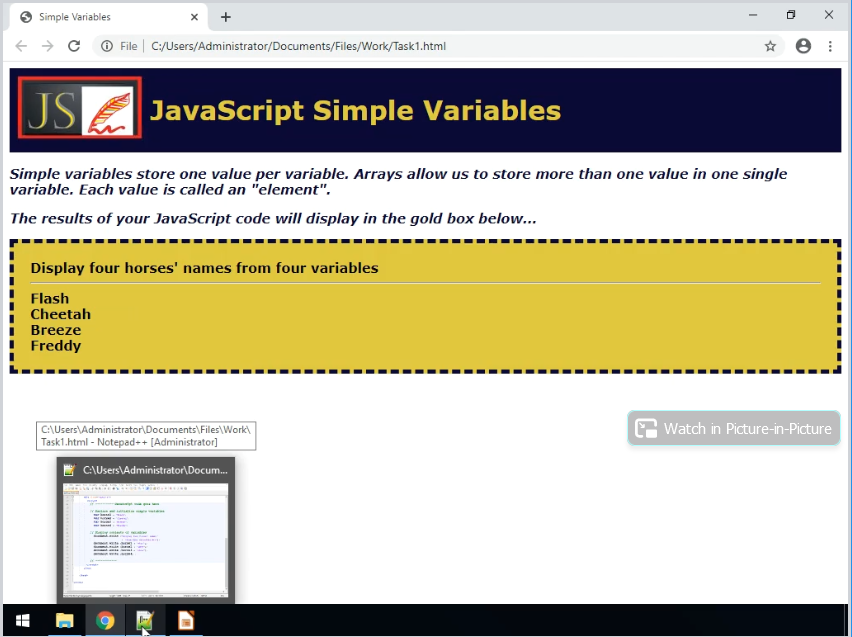Bookmark this page with the star icon
The width and height of the screenshot is (852, 637).
coord(770,46)
